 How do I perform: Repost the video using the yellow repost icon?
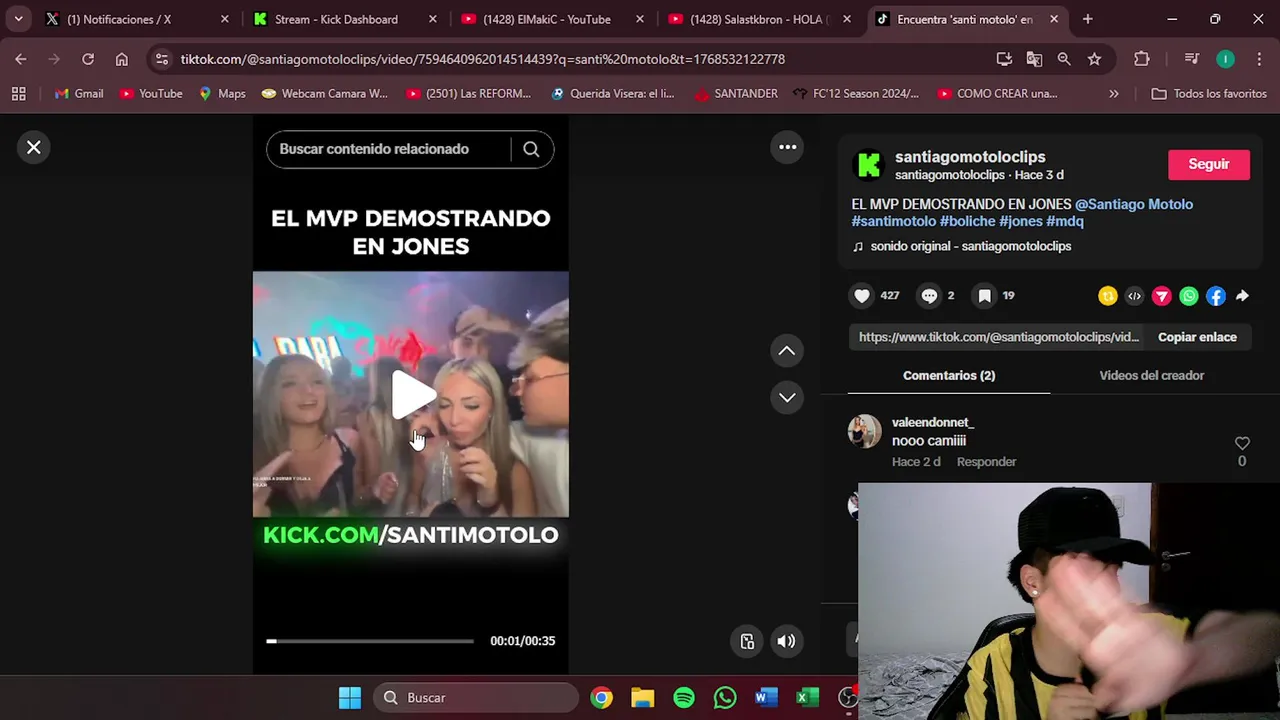tap(1107, 296)
